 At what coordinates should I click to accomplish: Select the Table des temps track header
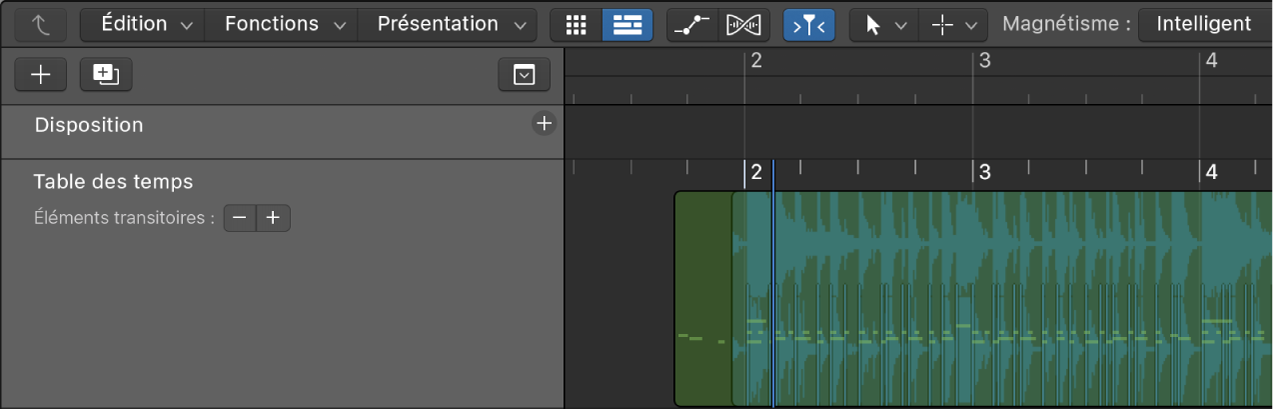[x=113, y=182]
